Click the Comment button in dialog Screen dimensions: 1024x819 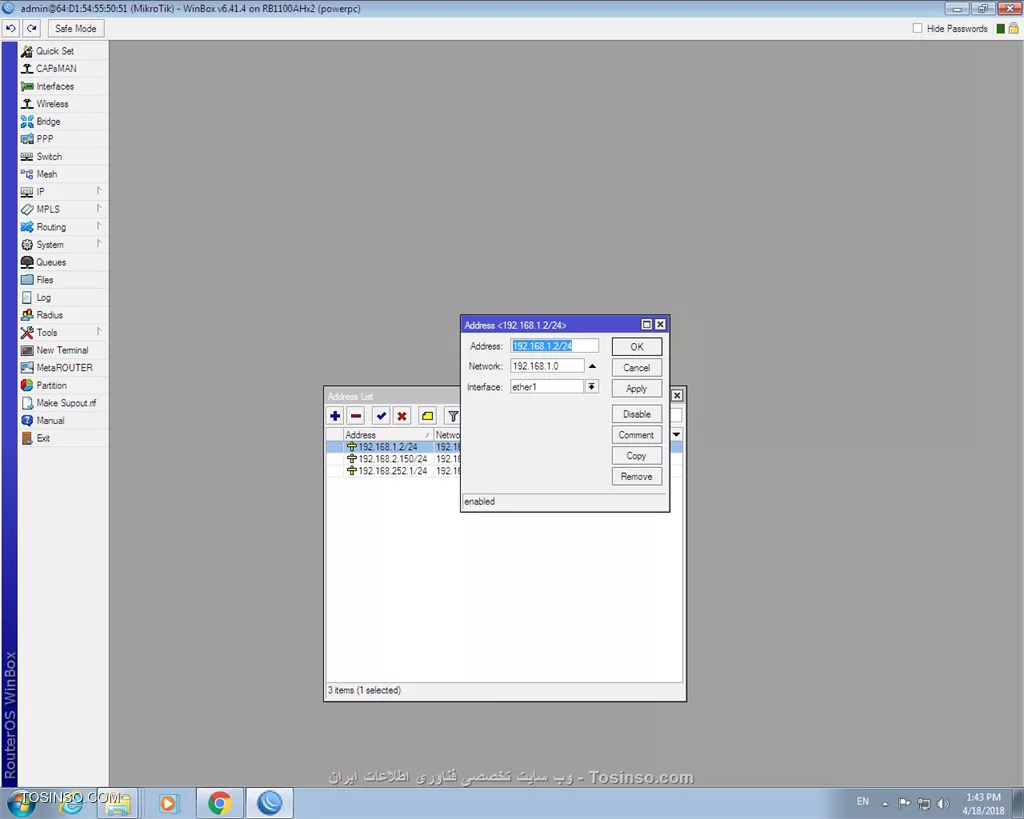tap(637, 435)
